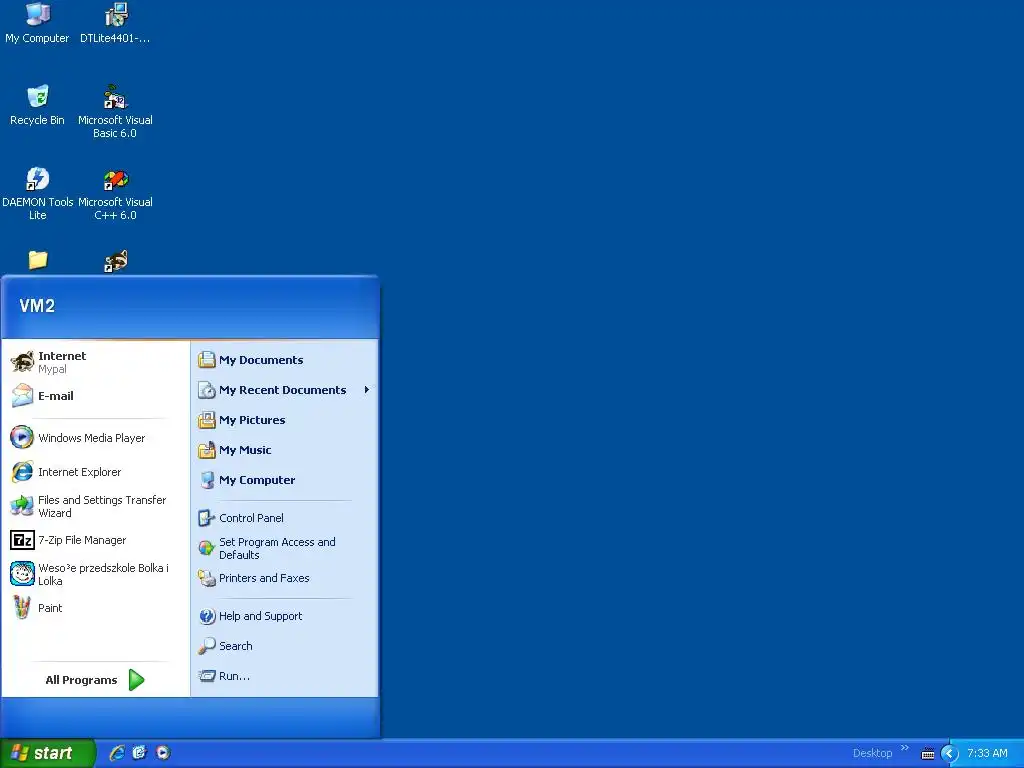Open Paint from the Start menu
Screen dimensions: 1024x768
click(x=96, y=608)
